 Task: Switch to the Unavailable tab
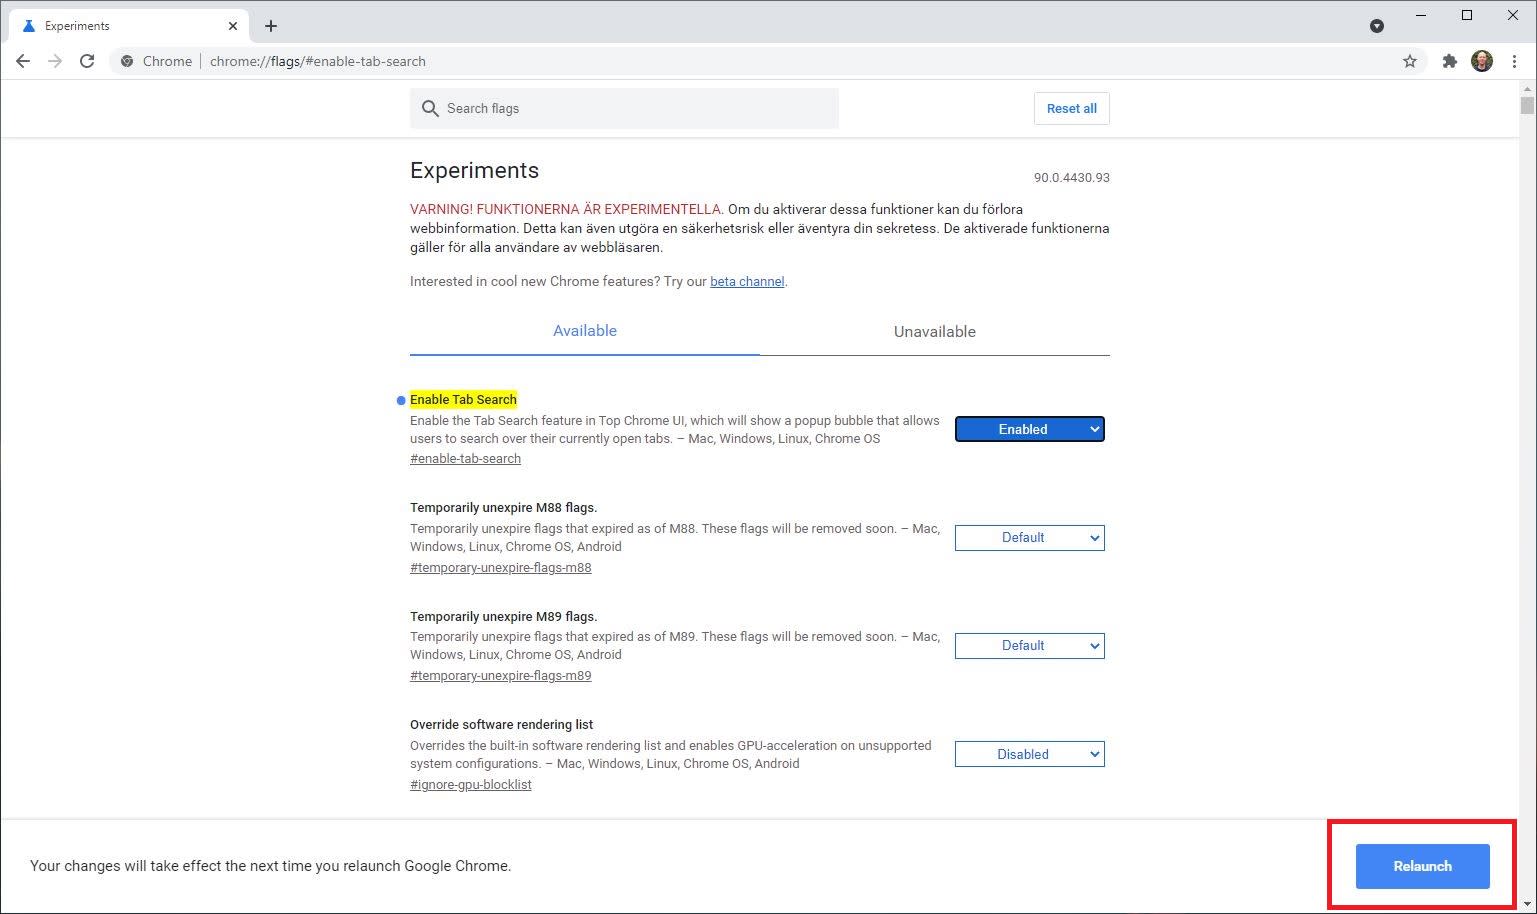(x=935, y=331)
